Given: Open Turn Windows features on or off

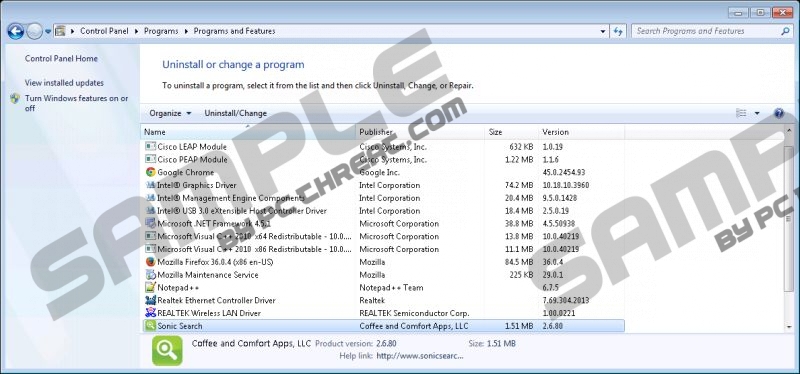Looking at the screenshot, I should (x=77, y=103).
